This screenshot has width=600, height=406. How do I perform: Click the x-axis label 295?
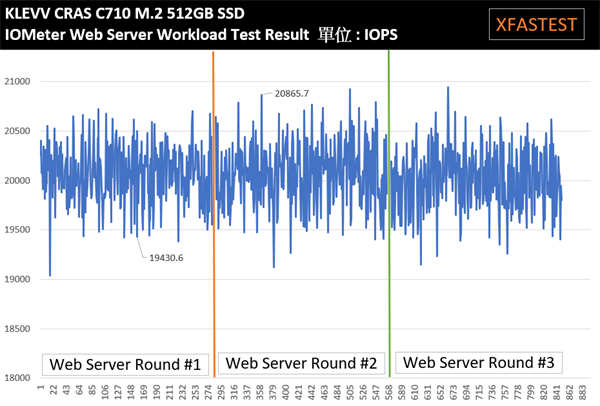[x=222, y=393]
